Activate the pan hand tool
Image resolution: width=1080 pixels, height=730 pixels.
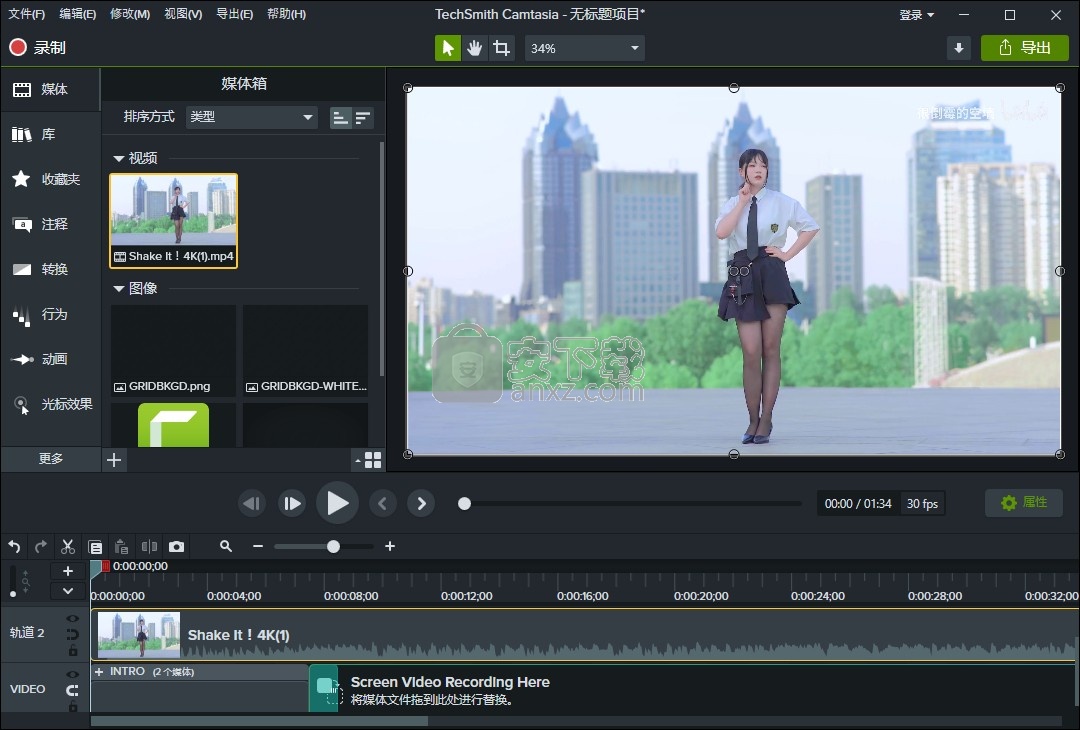[475, 48]
